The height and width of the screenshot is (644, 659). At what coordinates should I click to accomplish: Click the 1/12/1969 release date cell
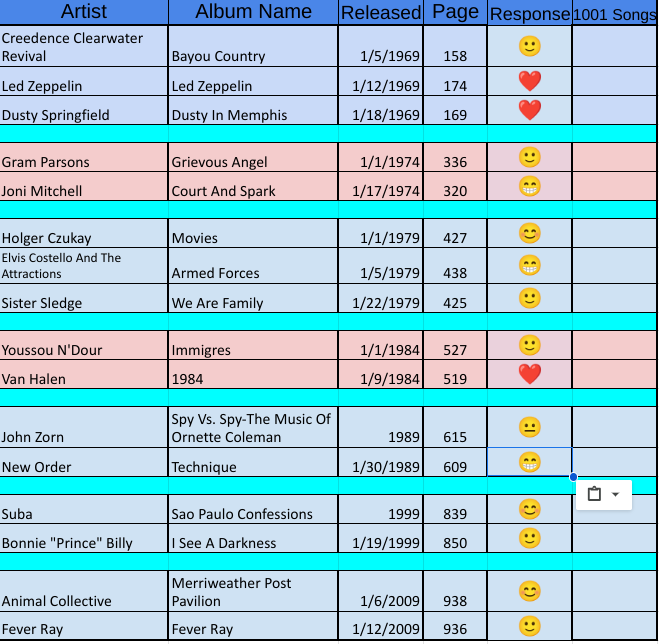coord(381,81)
